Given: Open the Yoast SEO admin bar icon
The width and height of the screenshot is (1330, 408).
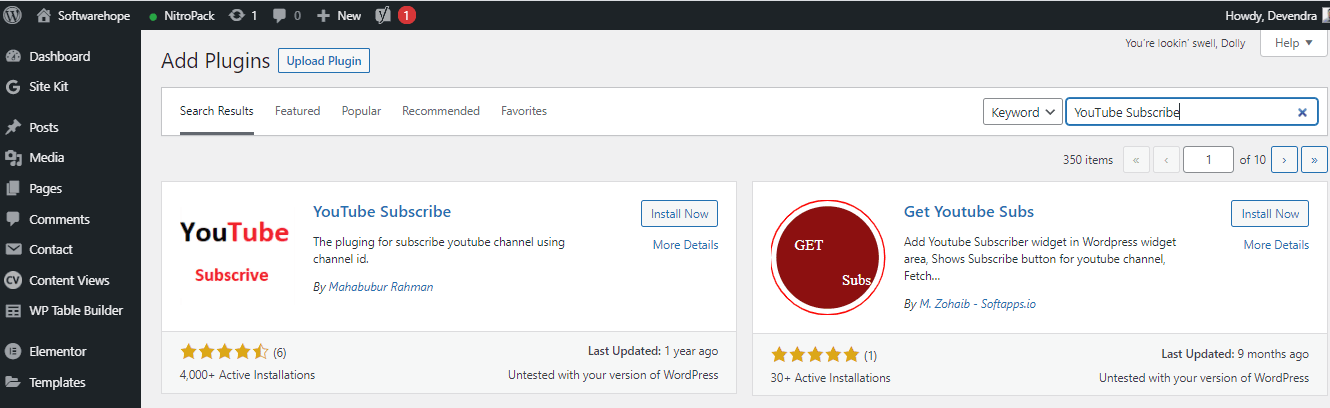Looking at the screenshot, I should [x=383, y=15].
